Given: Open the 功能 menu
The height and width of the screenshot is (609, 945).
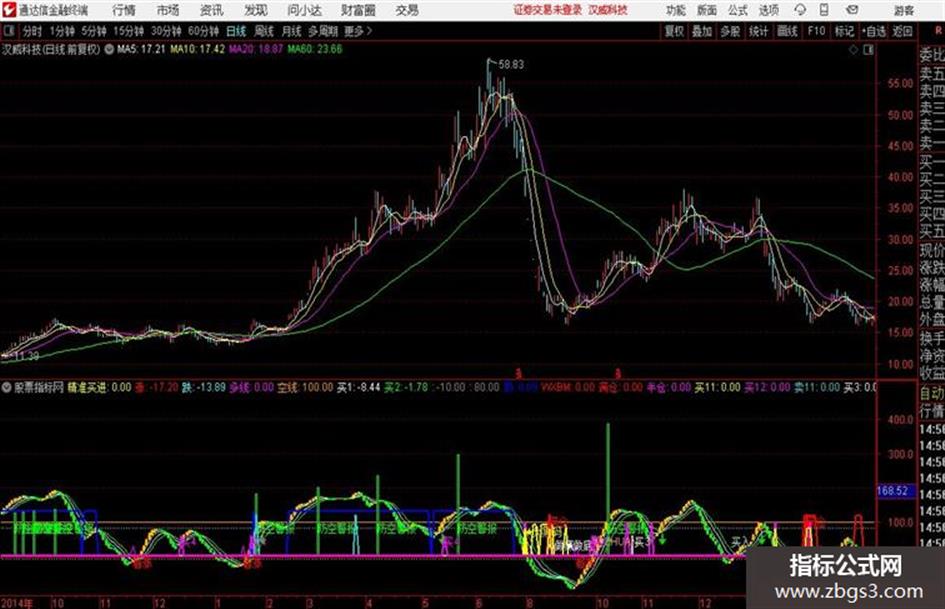Looking at the screenshot, I should click(x=676, y=10).
